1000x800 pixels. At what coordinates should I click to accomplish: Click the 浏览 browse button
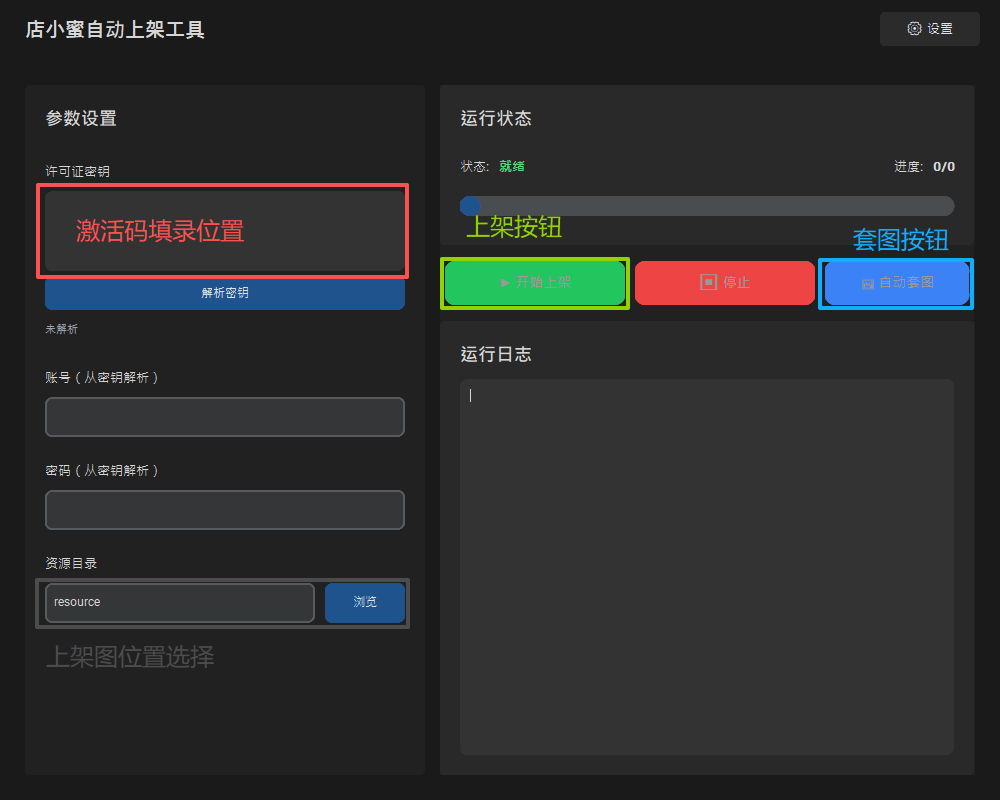[x=365, y=603]
